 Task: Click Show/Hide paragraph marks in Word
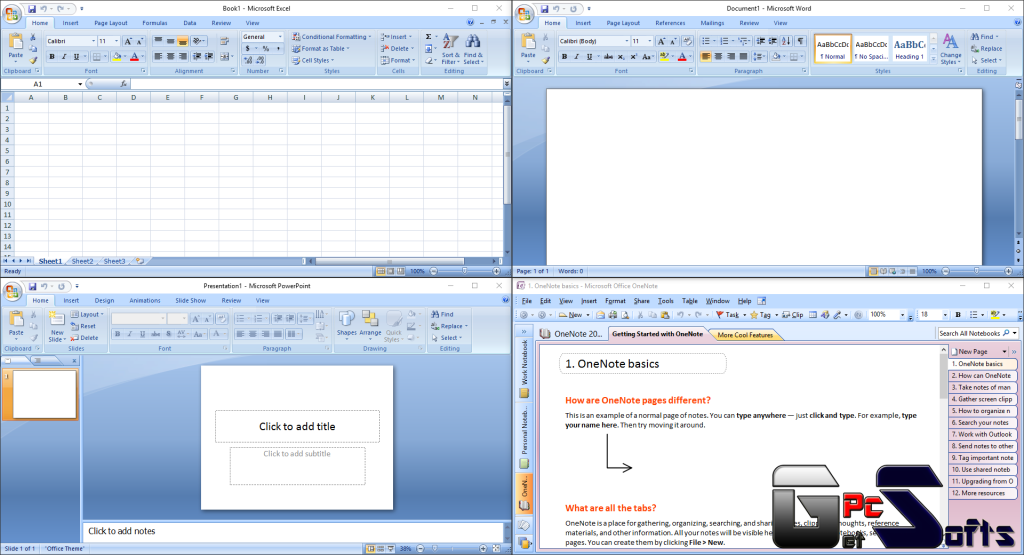801,41
